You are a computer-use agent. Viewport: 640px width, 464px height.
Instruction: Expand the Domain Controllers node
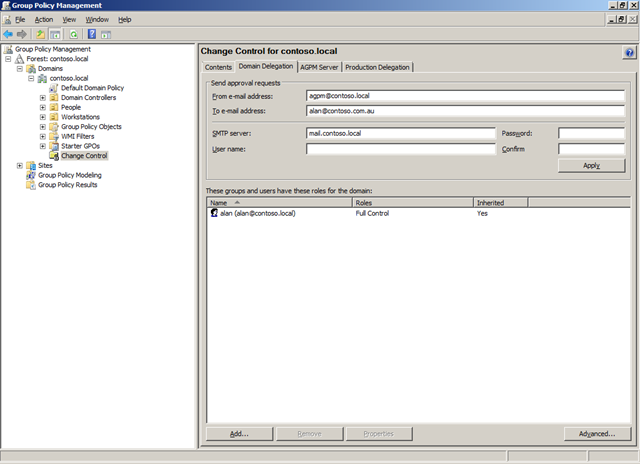(43, 98)
